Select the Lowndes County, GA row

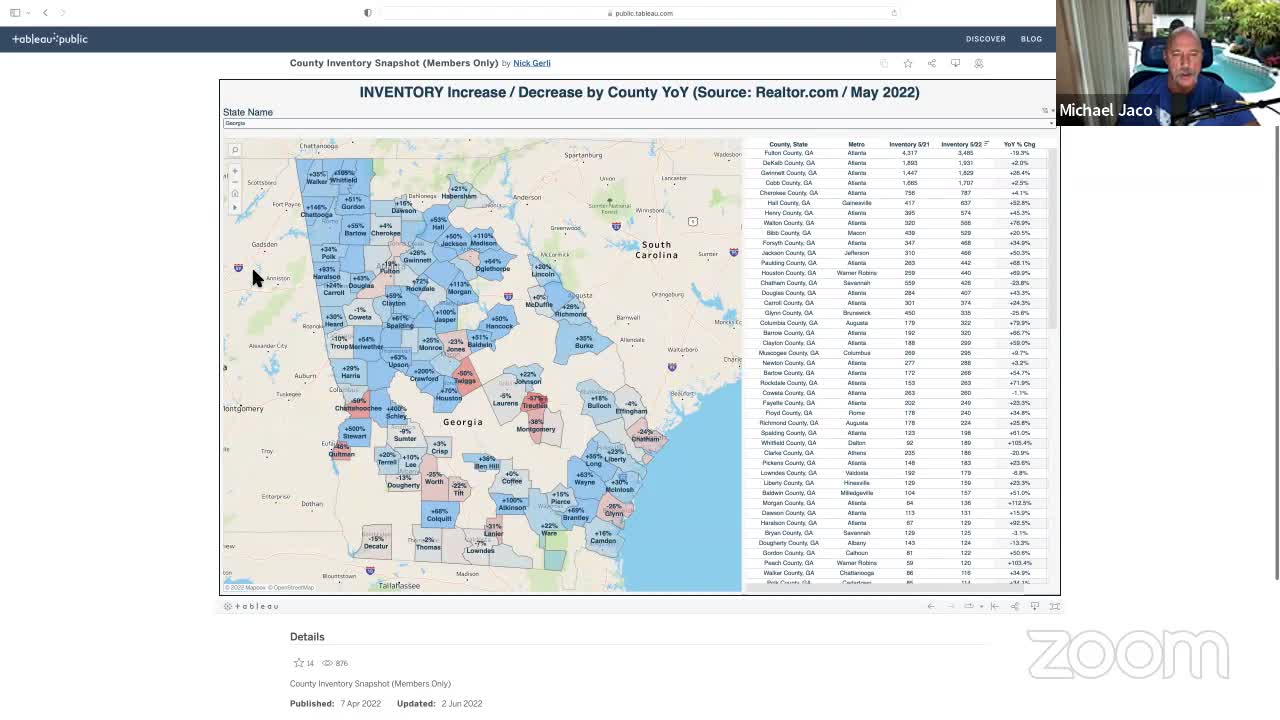point(895,473)
